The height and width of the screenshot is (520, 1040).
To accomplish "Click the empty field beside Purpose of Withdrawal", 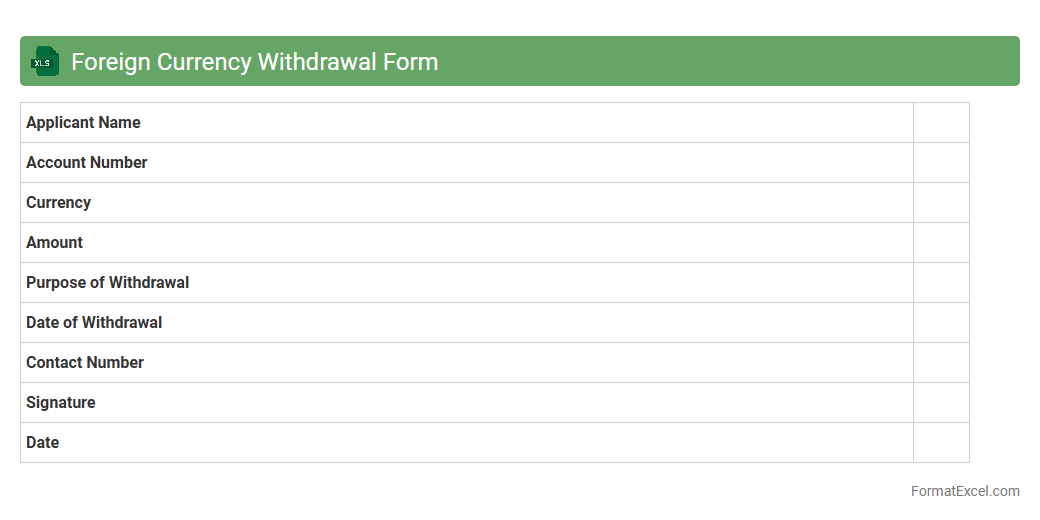I will click(x=941, y=283).
